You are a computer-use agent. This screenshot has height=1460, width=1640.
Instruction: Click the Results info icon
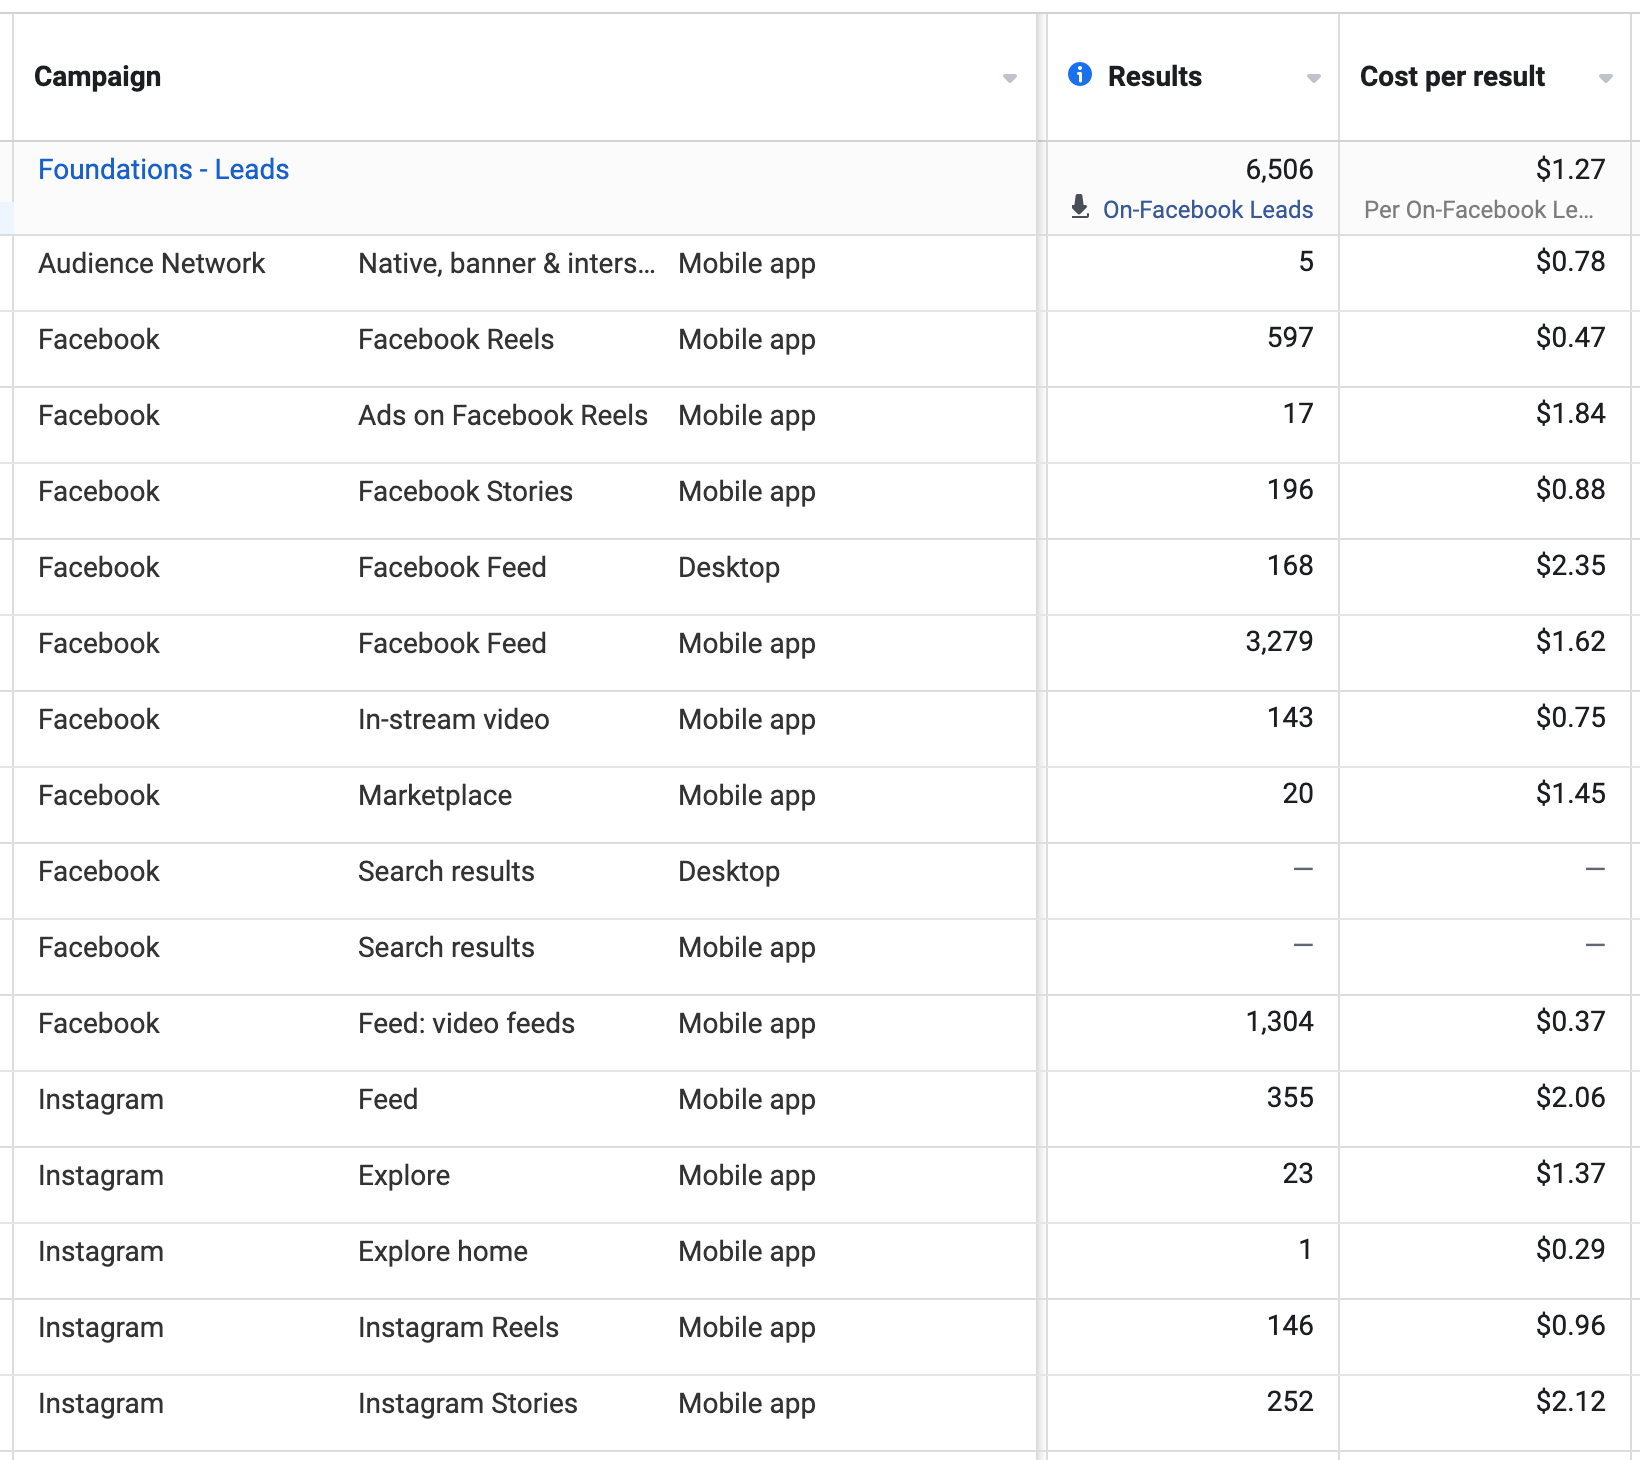[x=1079, y=74]
